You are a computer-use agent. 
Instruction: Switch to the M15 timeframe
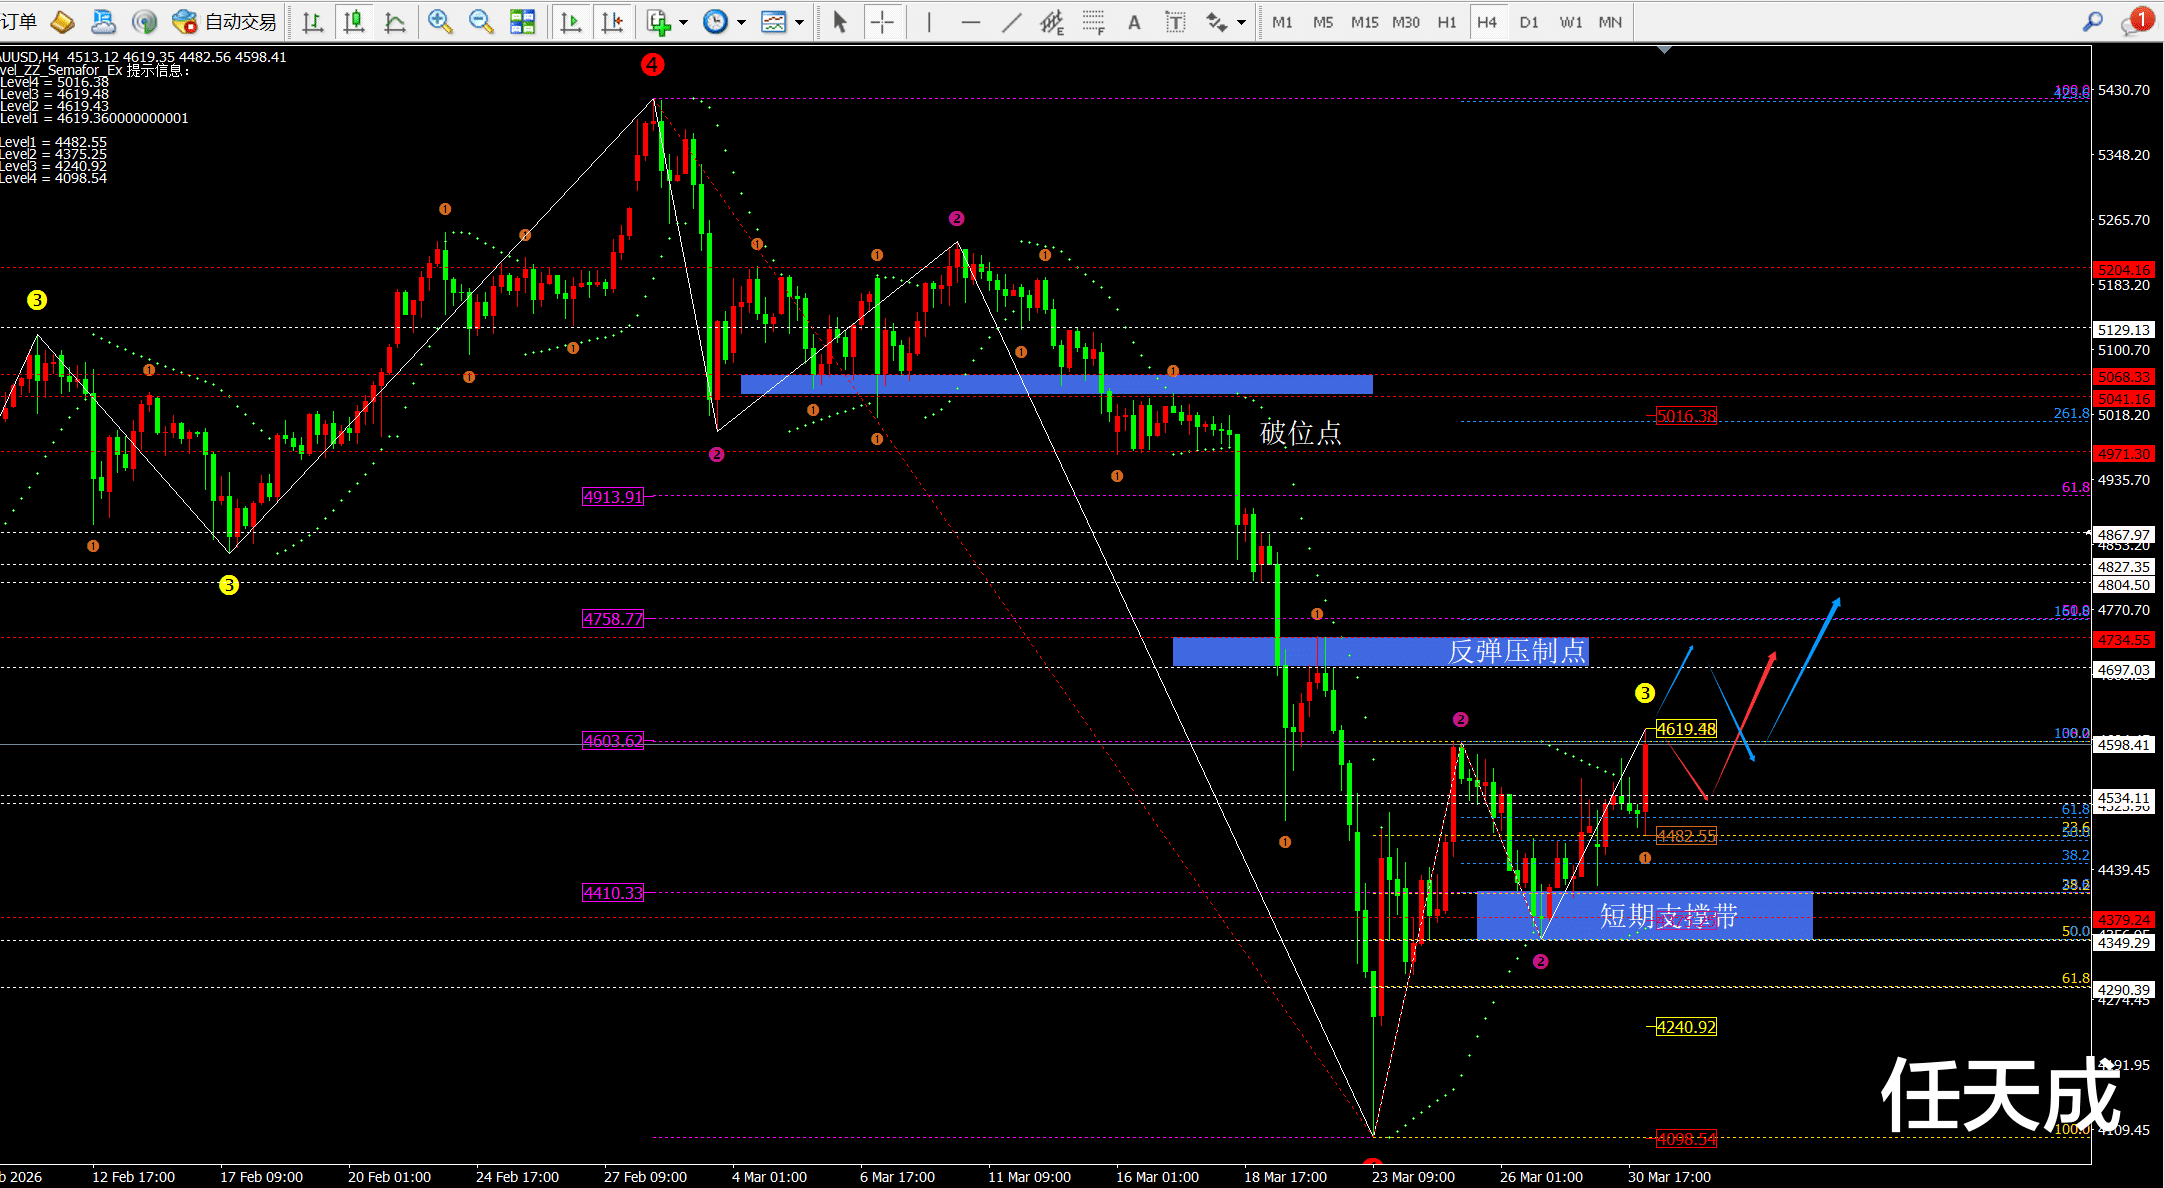tap(1364, 22)
